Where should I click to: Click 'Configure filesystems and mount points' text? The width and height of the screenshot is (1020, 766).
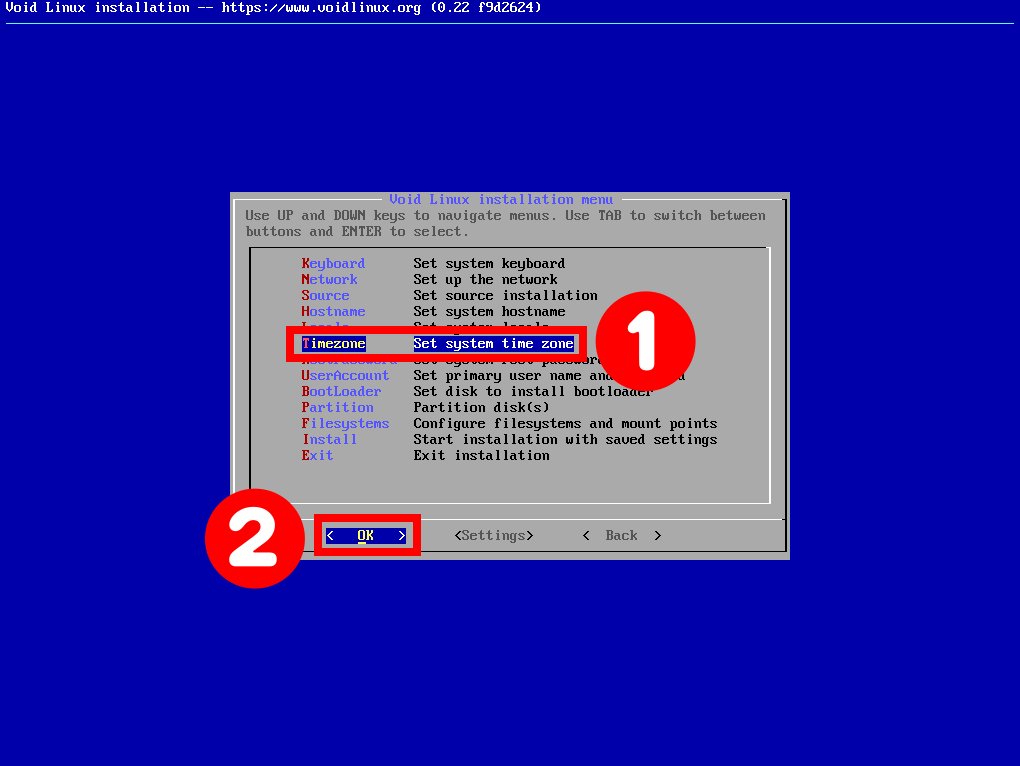(x=565, y=423)
